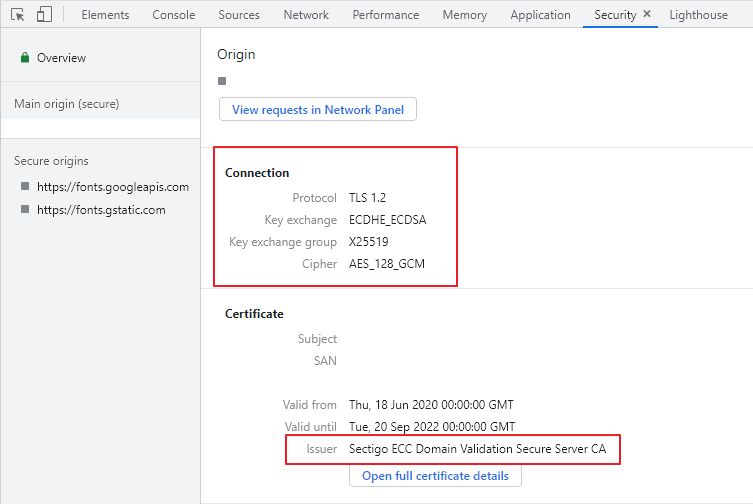The width and height of the screenshot is (753, 504).
Task: Toggle the device toolbar icon
Action: pyautogui.click(x=44, y=15)
